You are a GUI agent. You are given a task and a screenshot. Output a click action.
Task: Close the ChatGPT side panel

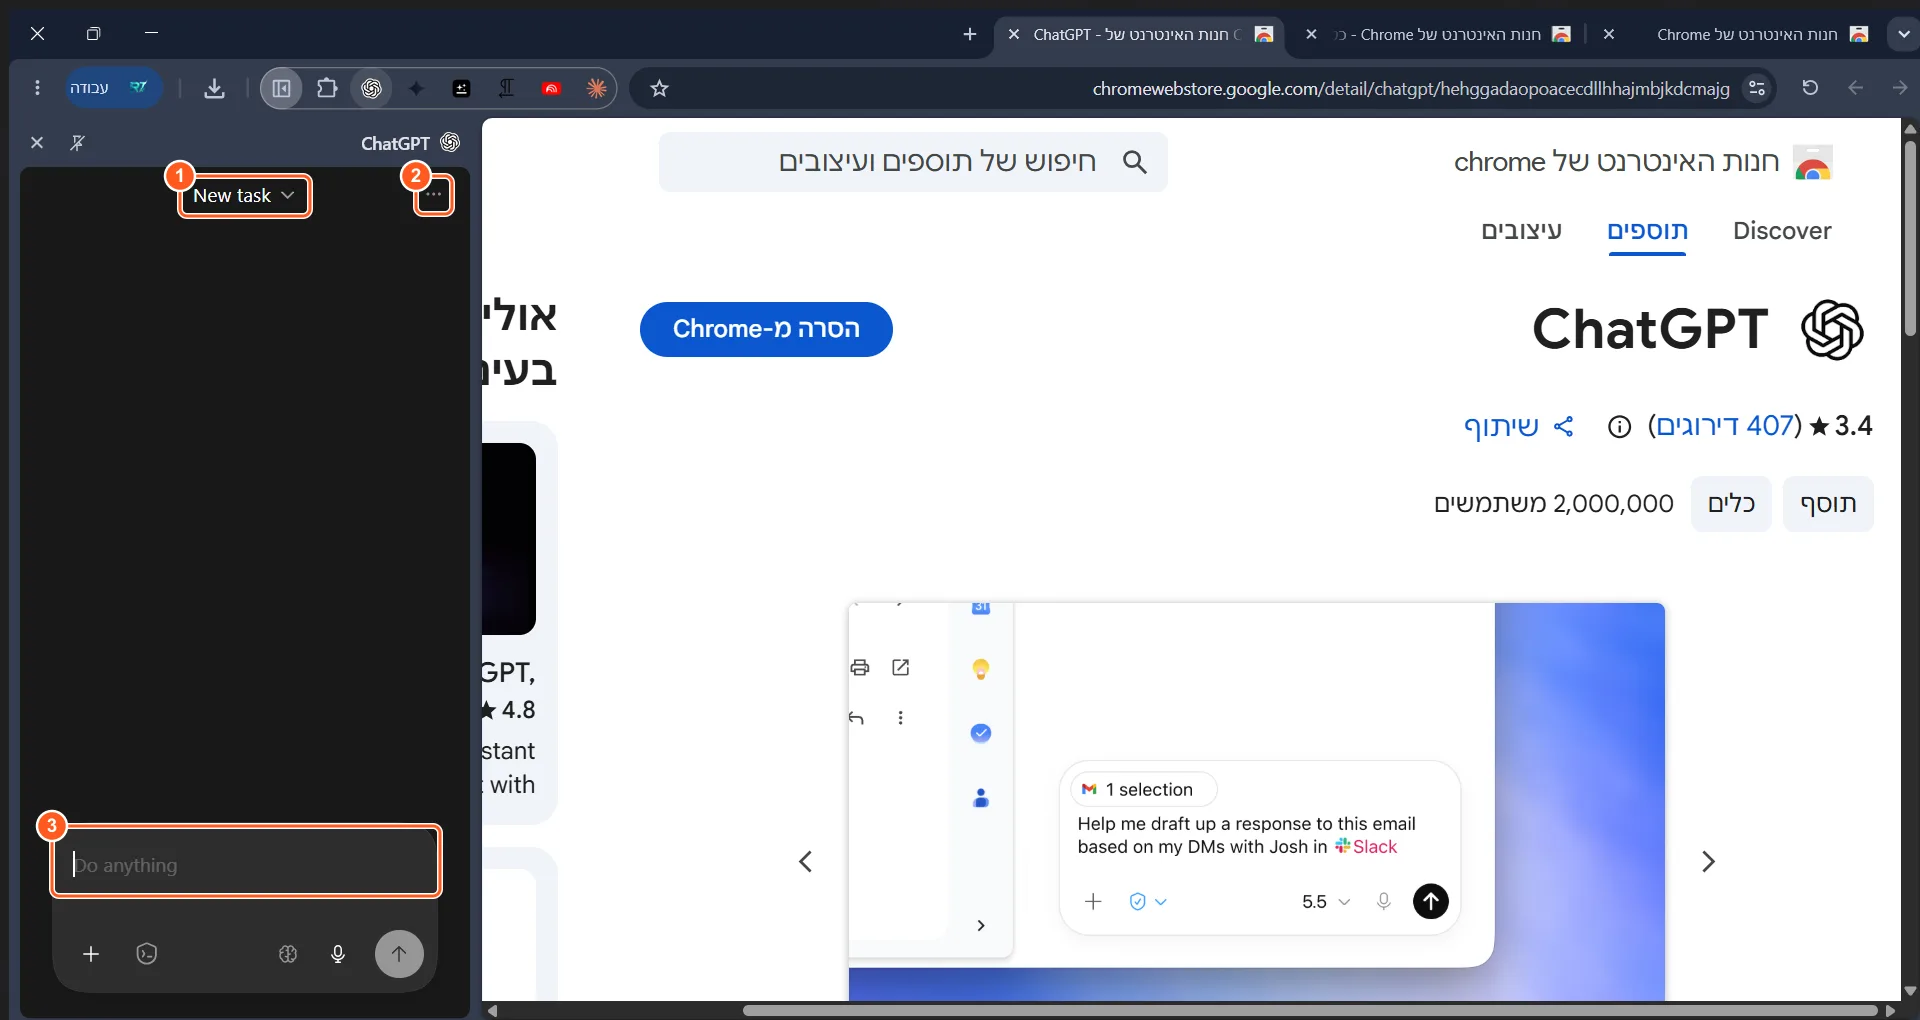pyautogui.click(x=37, y=143)
